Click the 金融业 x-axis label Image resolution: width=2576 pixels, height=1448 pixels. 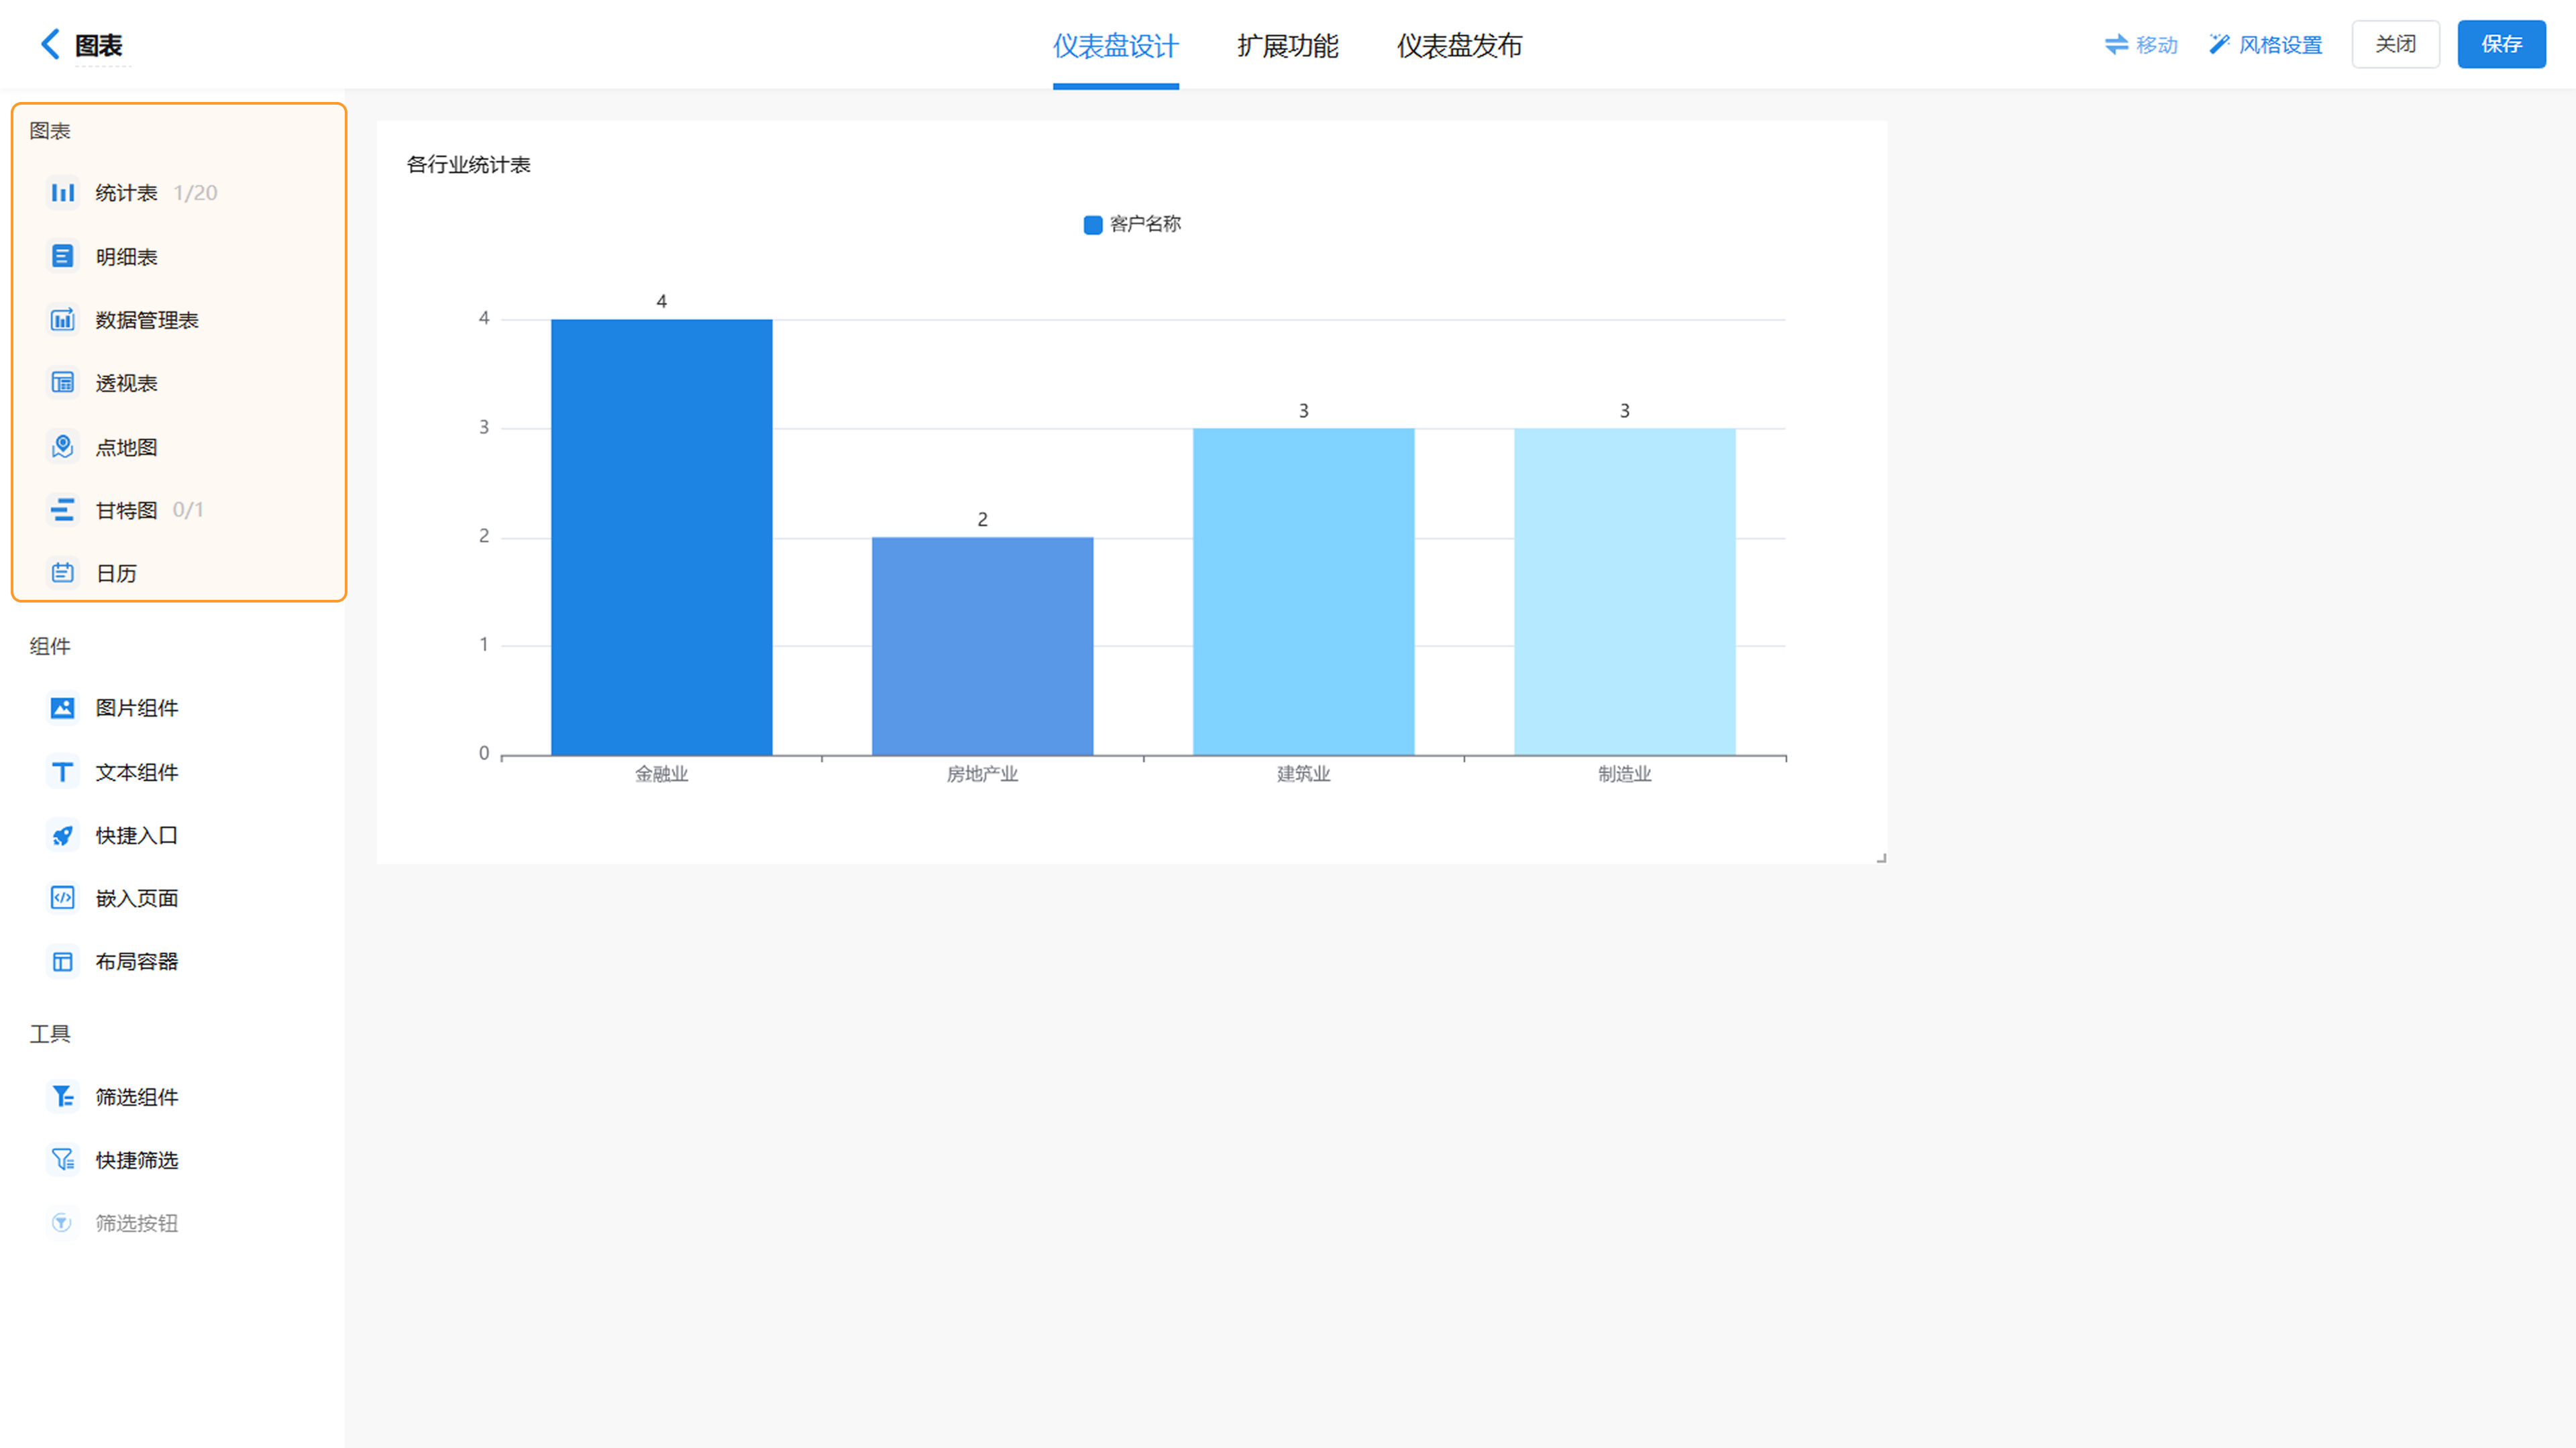pos(661,774)
